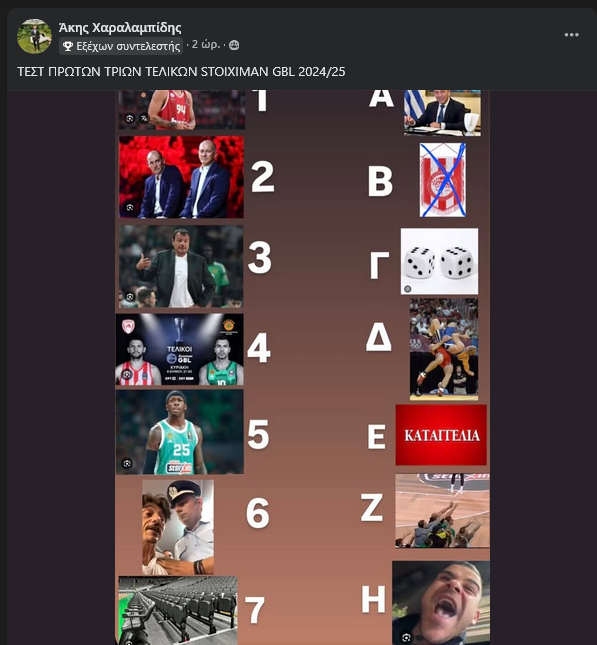This screenshot has height=645, width=597.
Task: Click the Εξέχων συντελεστής contributor badge
Action: [121, 46]
